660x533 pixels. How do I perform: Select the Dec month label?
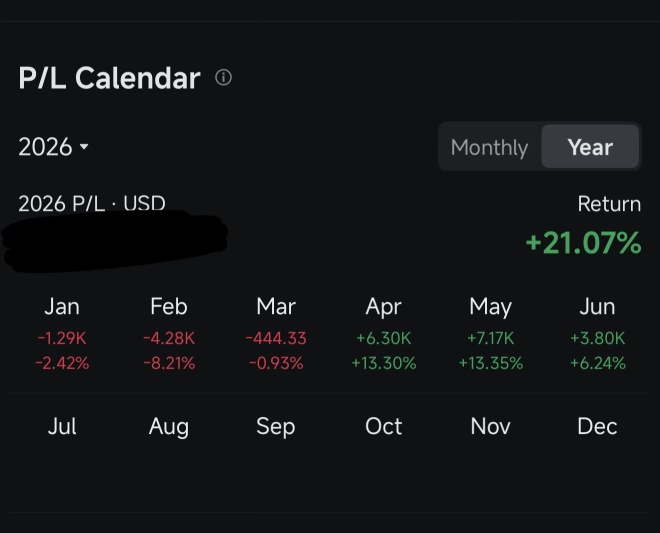pyautogui.click(x=597, y=426)
